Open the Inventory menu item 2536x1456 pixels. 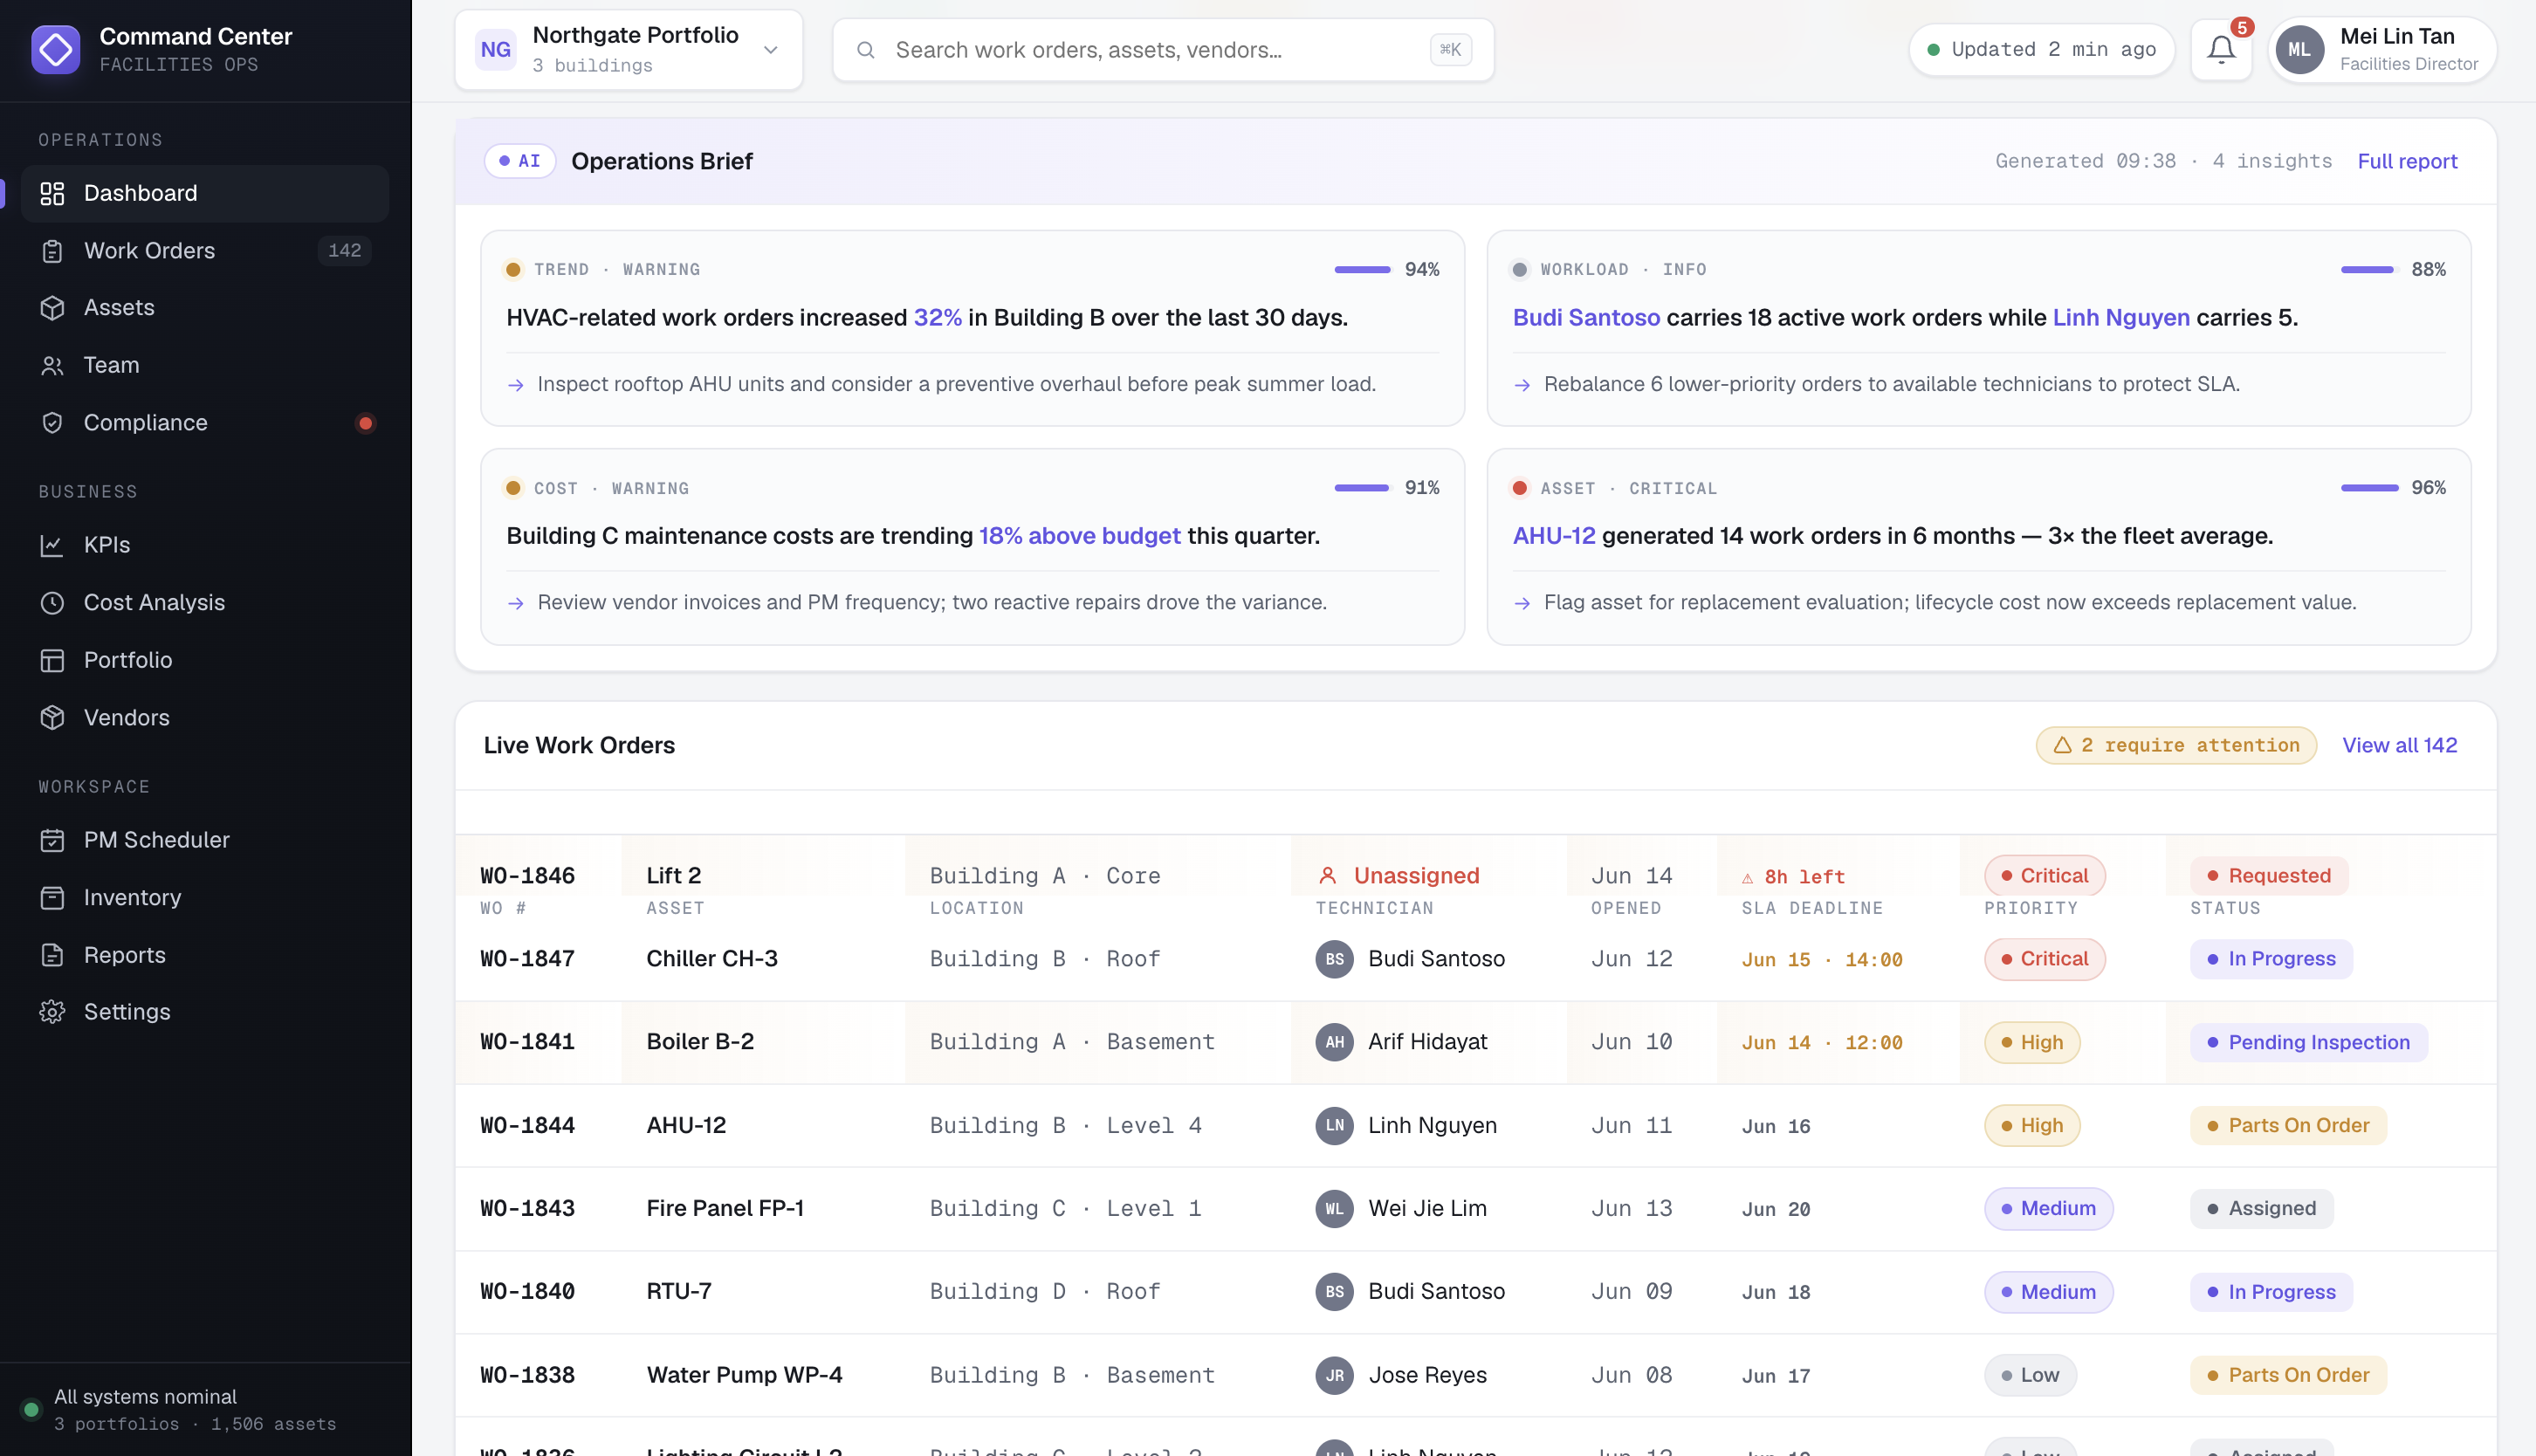(x=205, y=898)
